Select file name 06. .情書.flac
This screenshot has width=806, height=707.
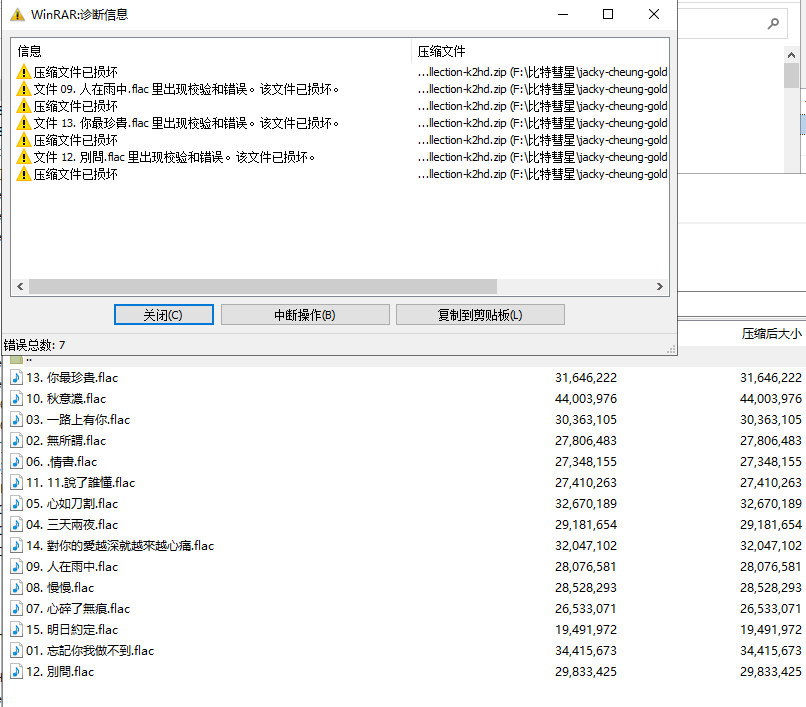[62, 462]
